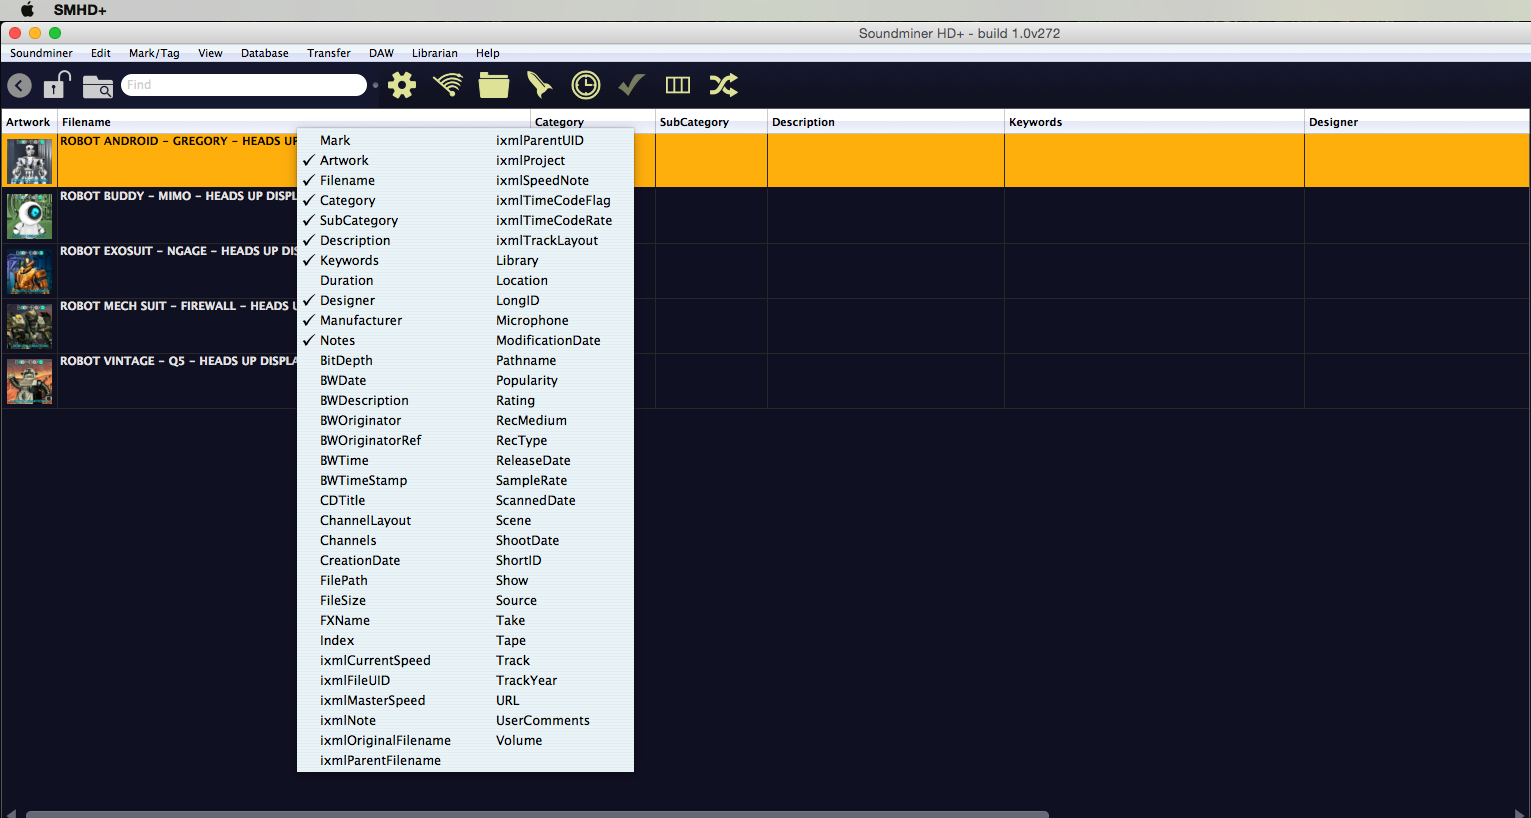Open the column layout icon
Image resolution: width=1531 pixels, height=818 pixels.
(678, 85)
